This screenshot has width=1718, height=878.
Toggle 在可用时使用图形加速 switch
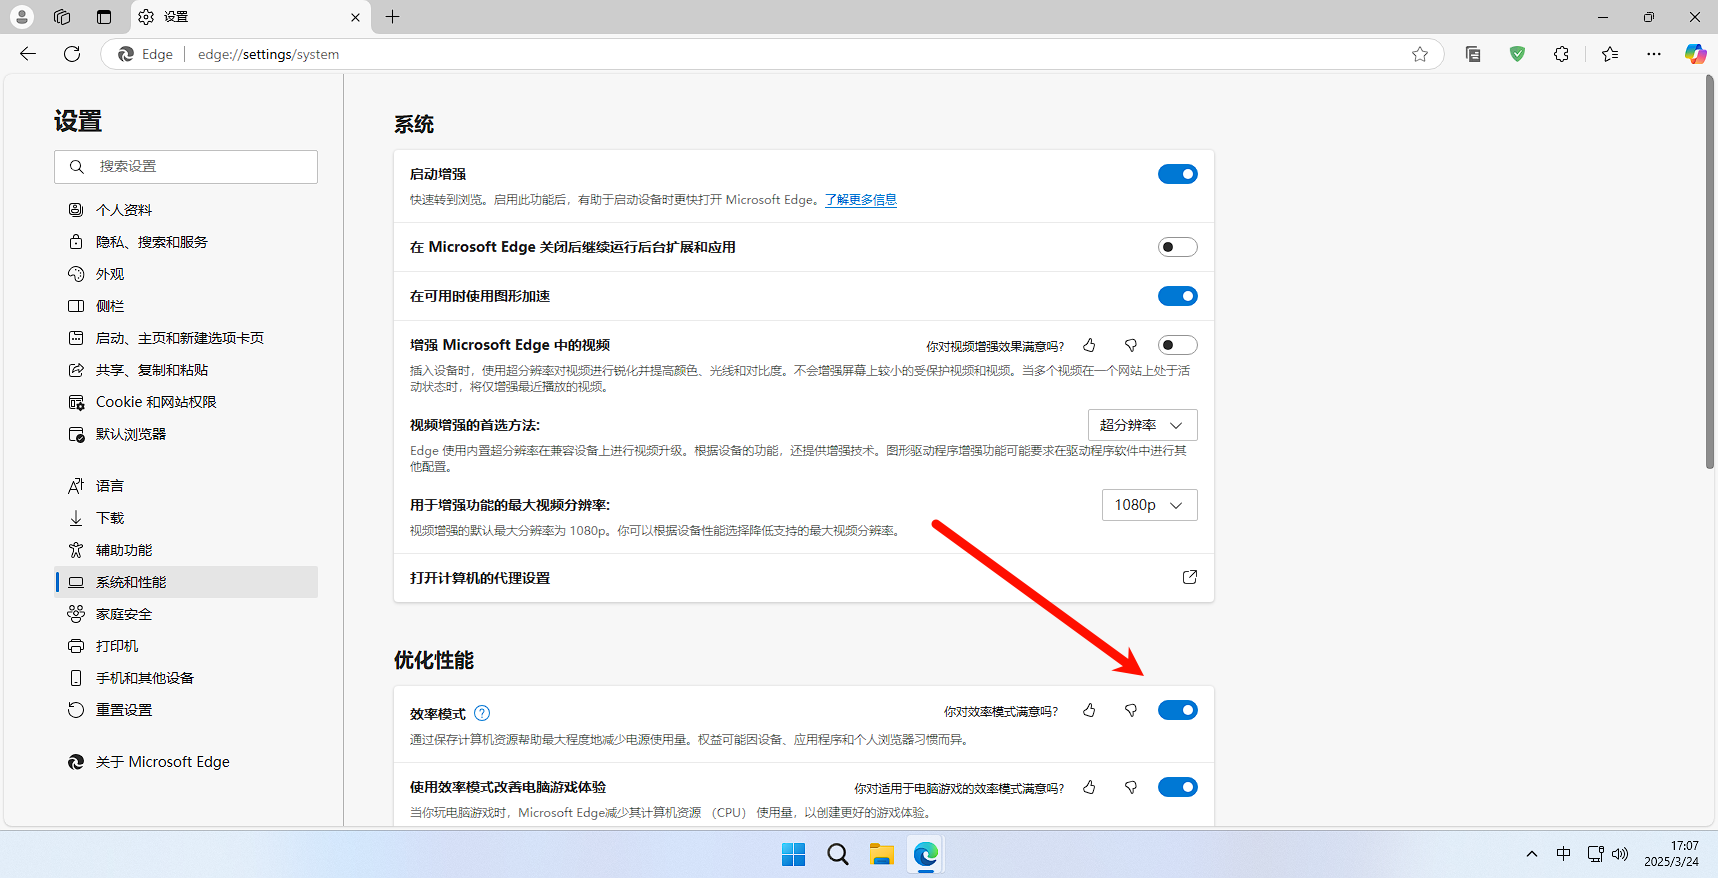pos(1177,296)
